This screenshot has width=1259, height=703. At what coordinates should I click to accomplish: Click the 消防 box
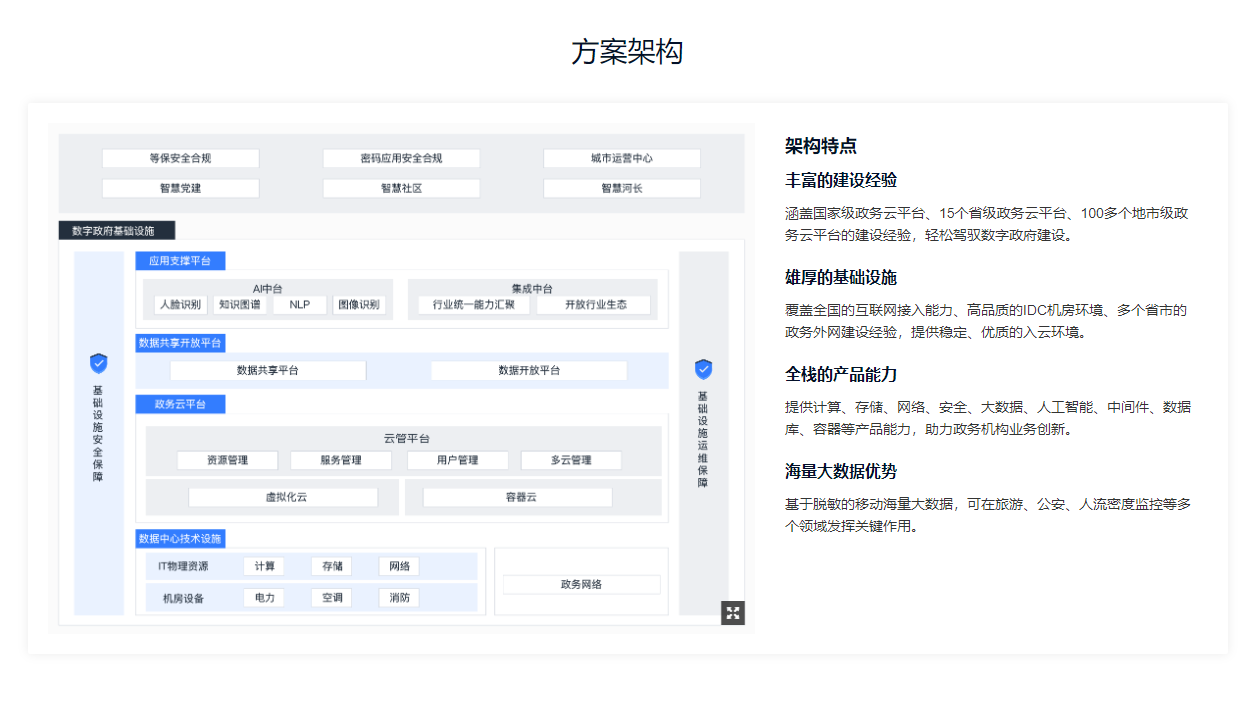point(399,598)
